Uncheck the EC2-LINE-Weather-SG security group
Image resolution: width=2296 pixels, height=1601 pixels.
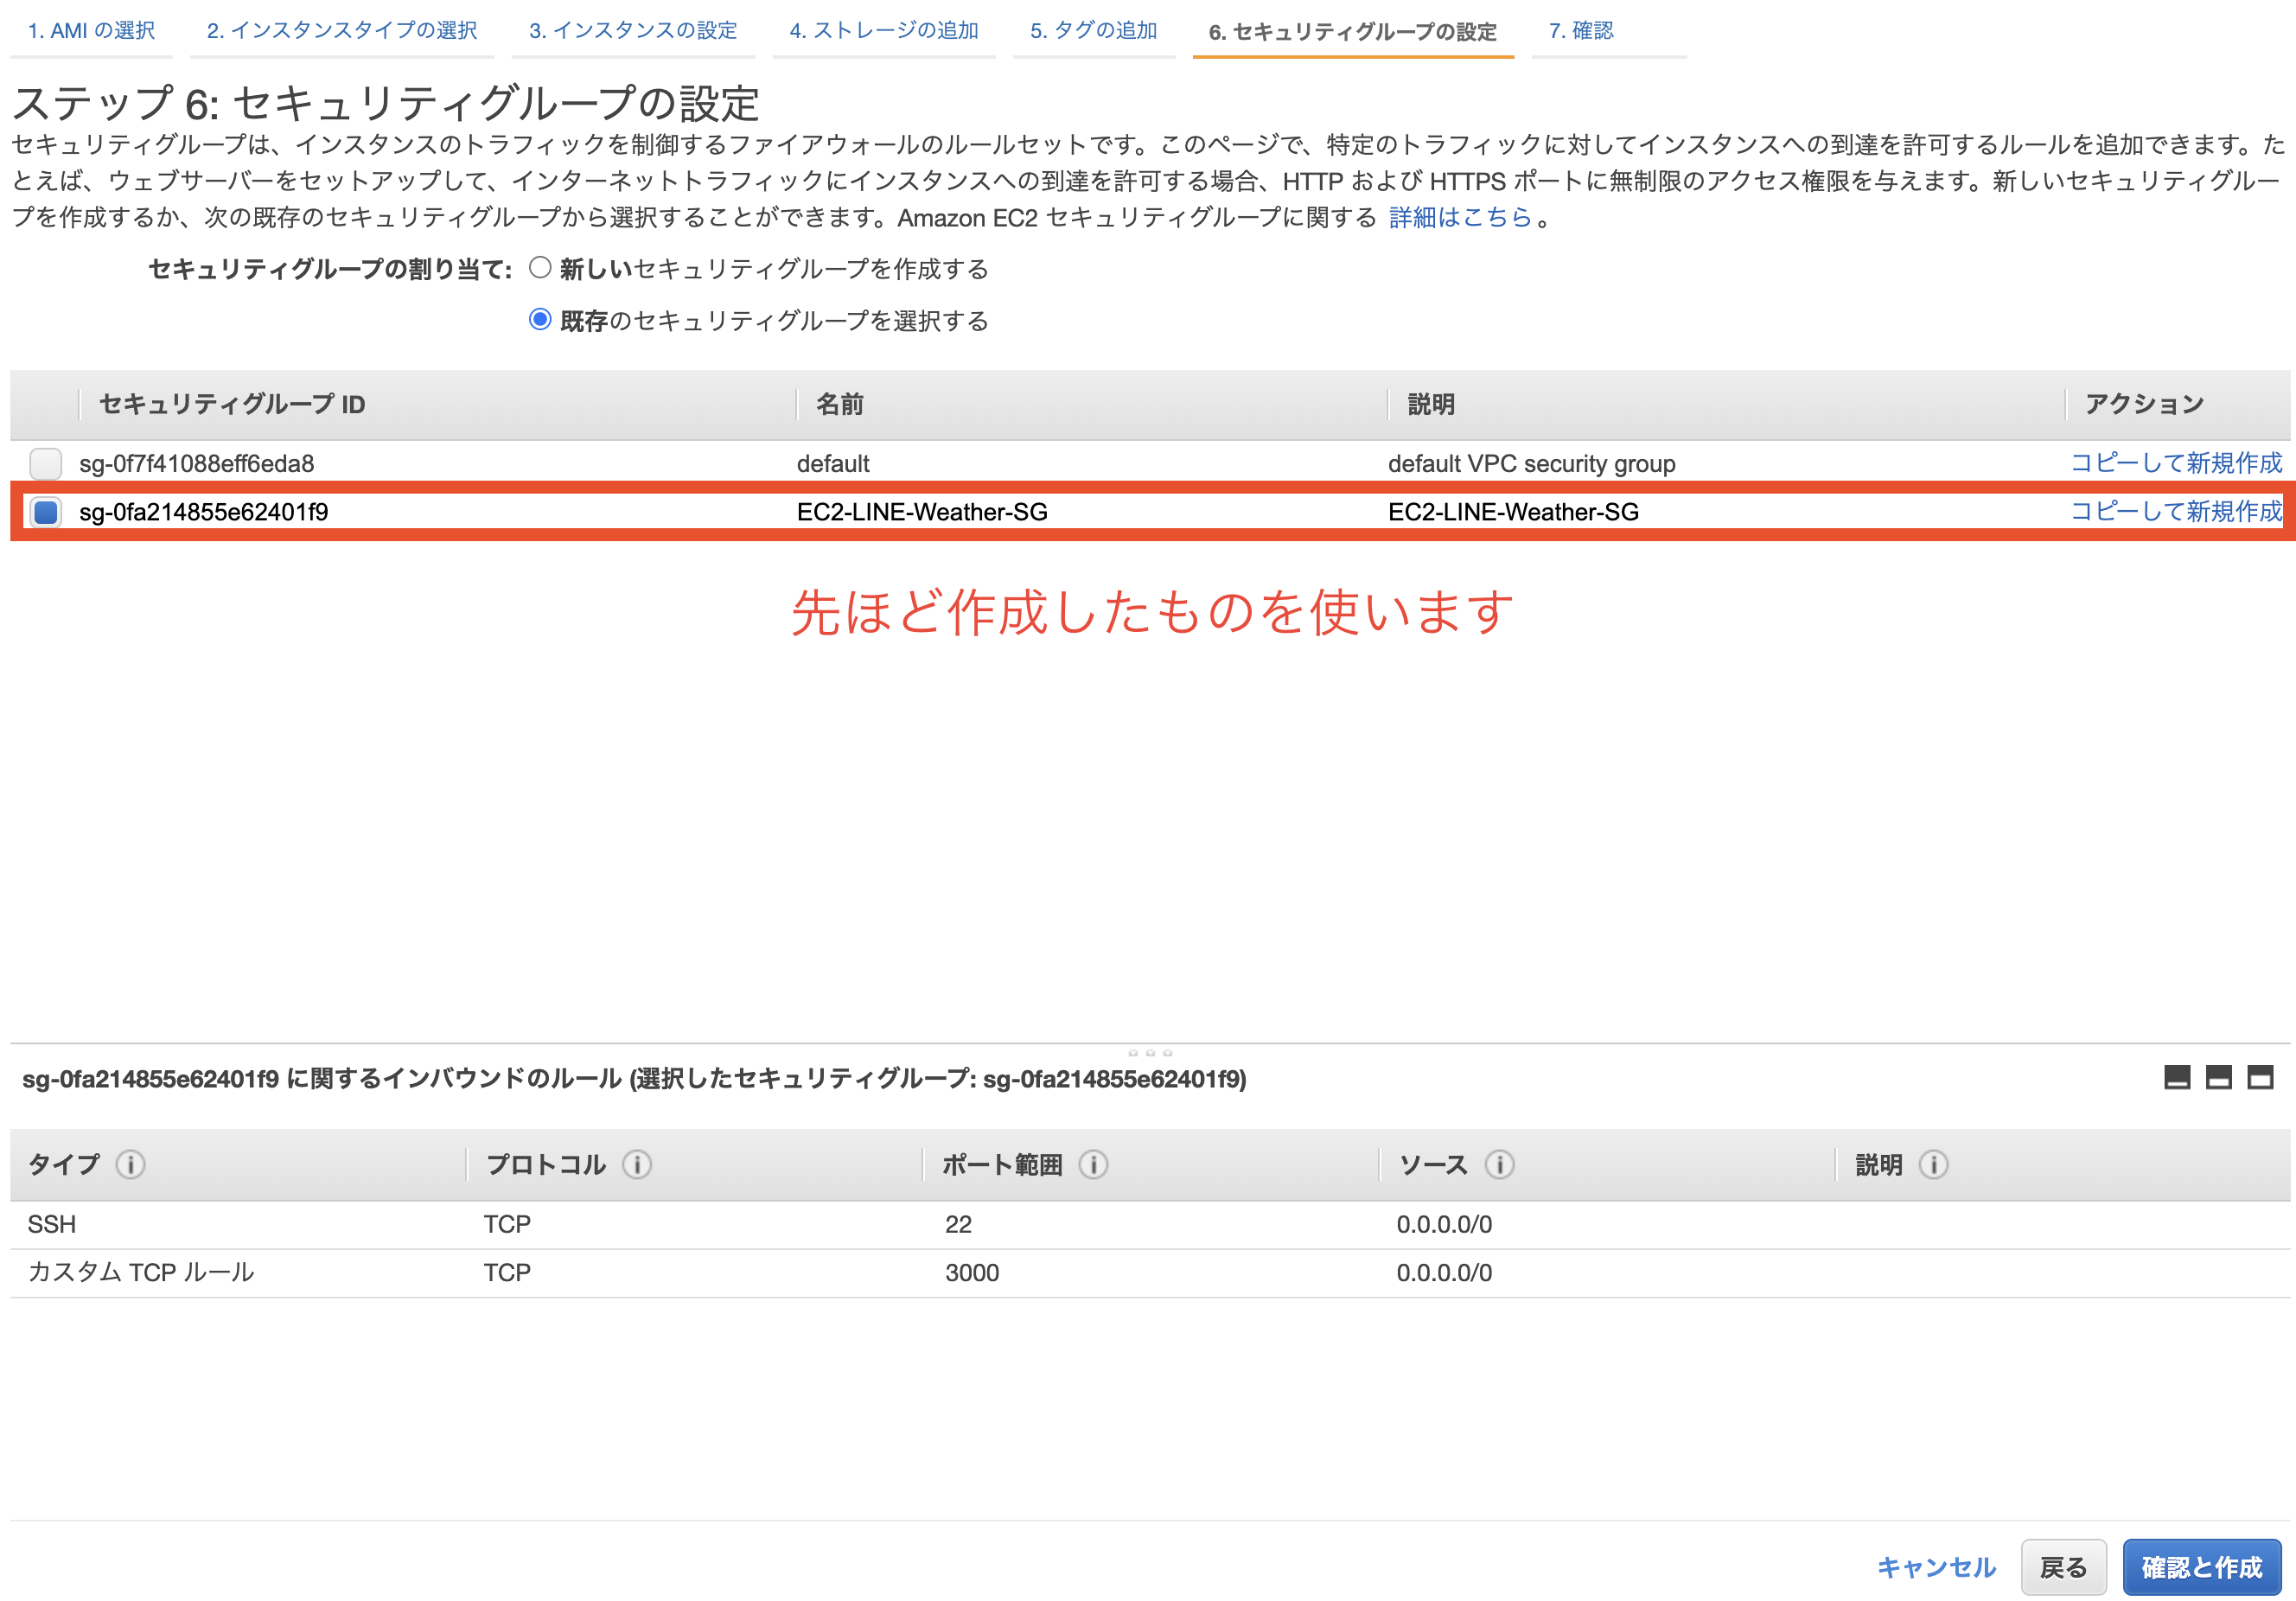(x=46, y=513)
